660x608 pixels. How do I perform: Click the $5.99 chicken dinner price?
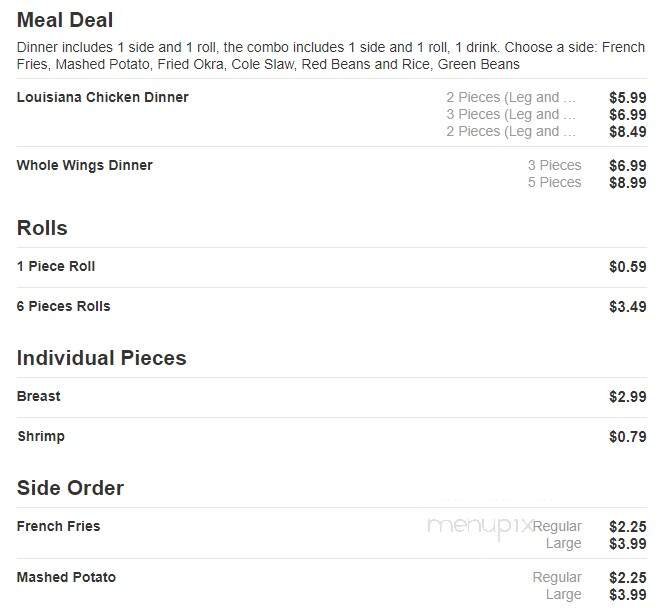click(627, 98)
